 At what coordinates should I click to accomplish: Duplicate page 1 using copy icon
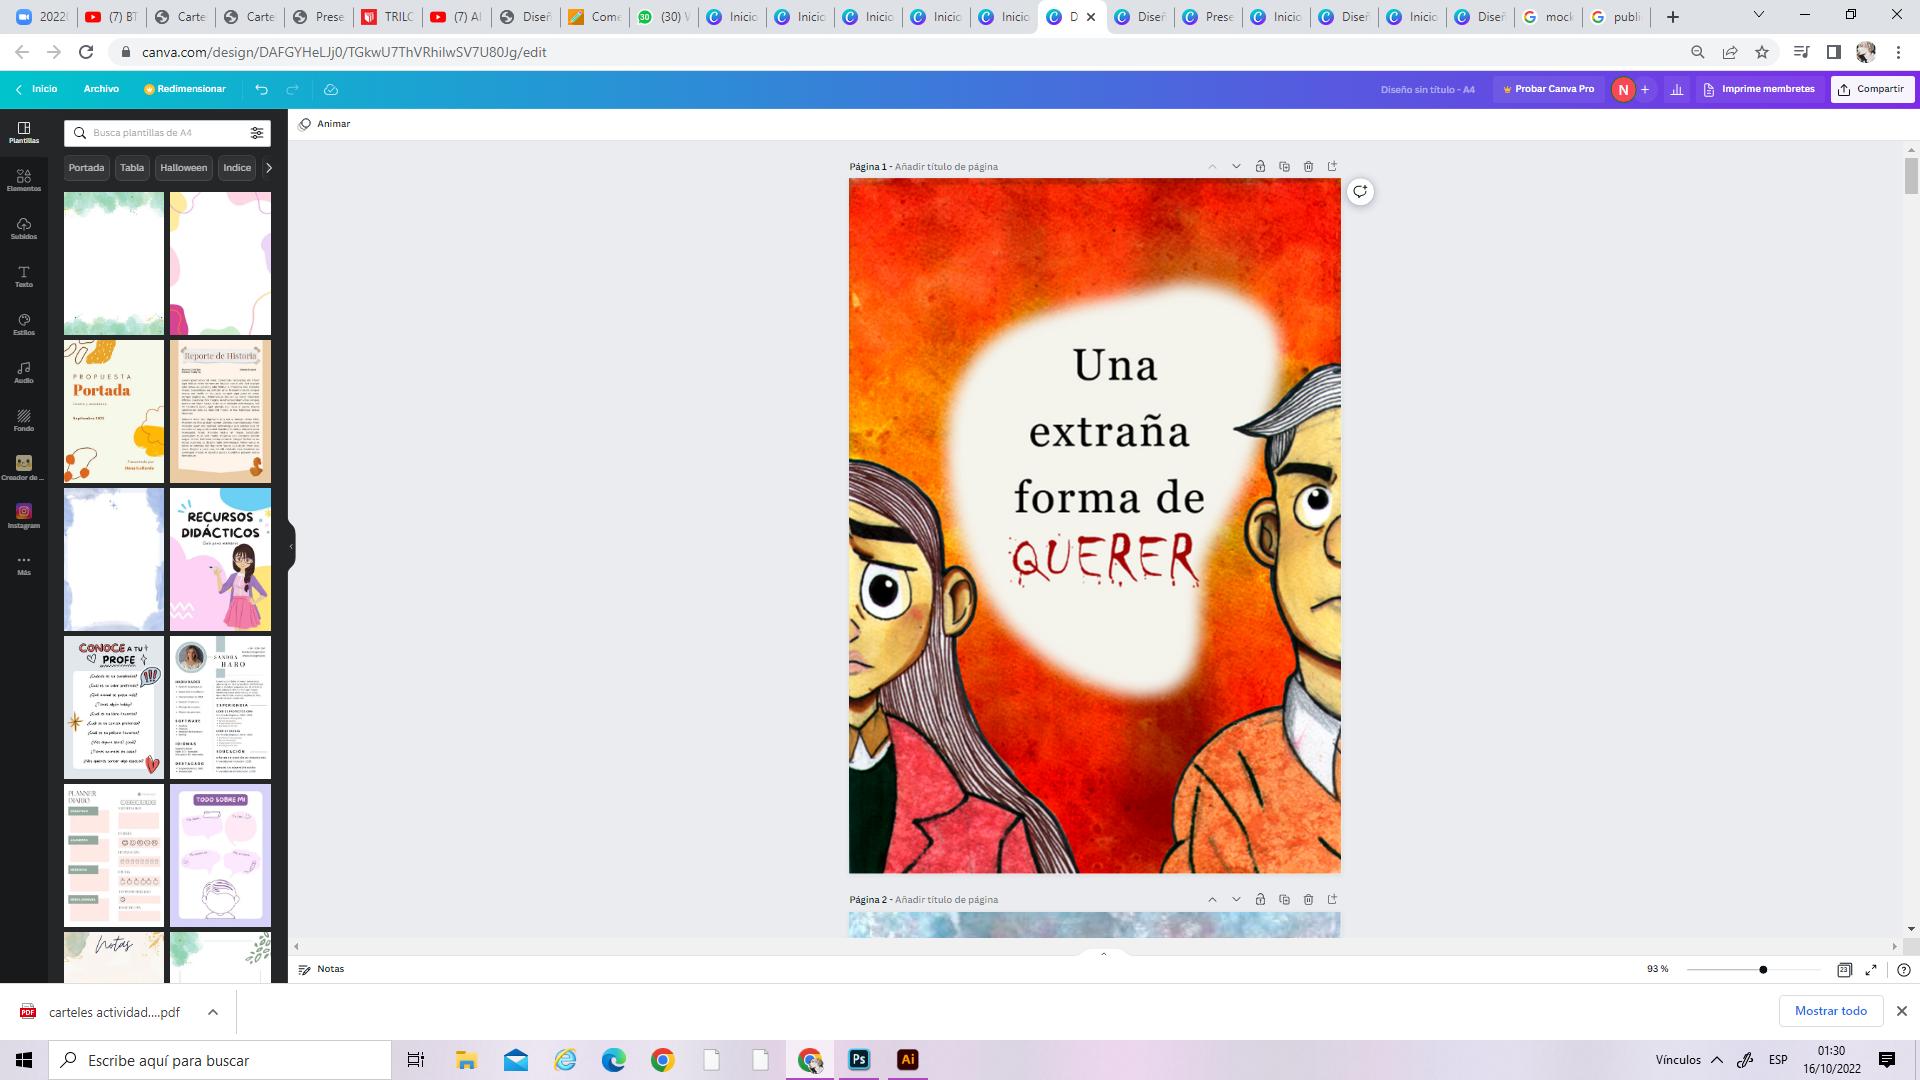(1284, 166)
